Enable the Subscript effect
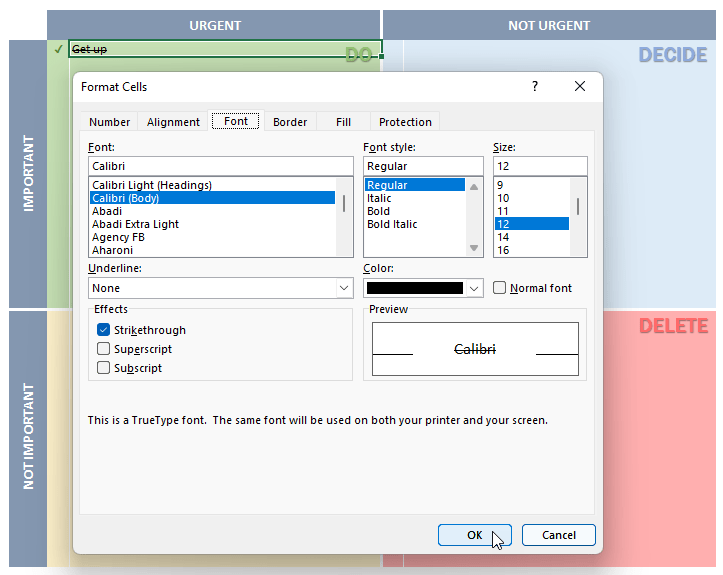 pyautogui.click(x=104, y=368)
